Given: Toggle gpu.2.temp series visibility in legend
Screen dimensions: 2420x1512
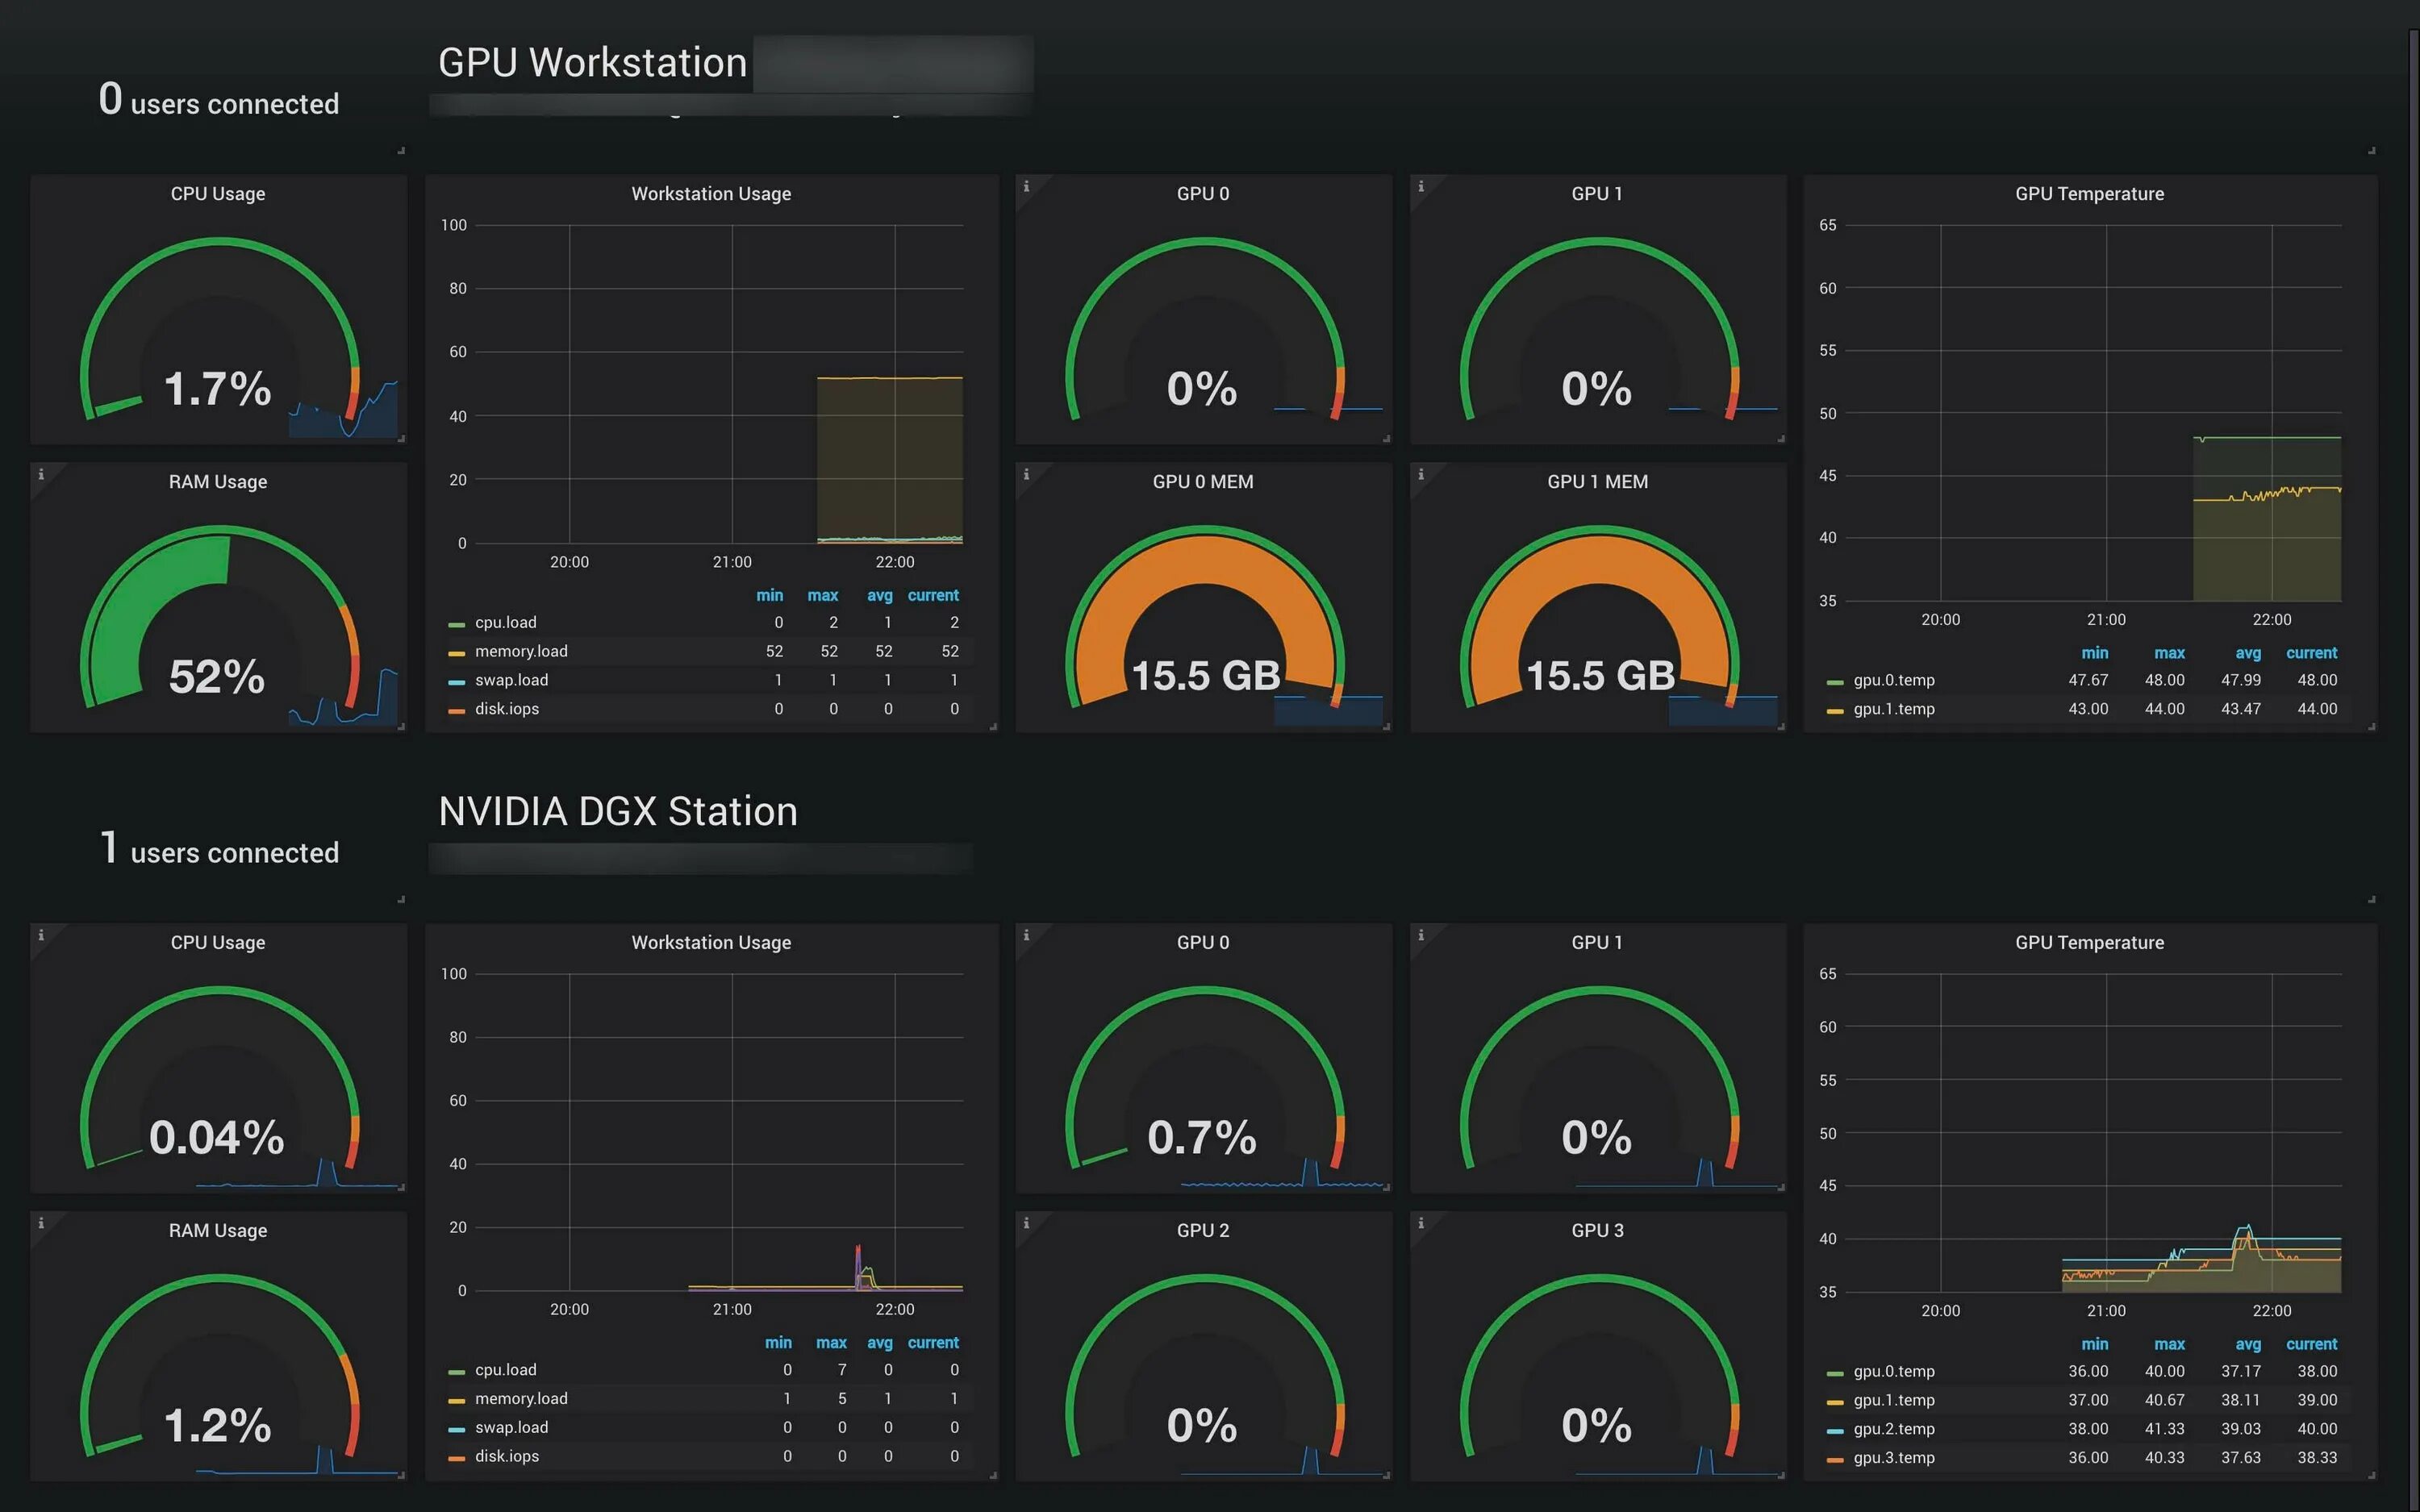Looking at the screenshot, I should click(1893, 1428).
